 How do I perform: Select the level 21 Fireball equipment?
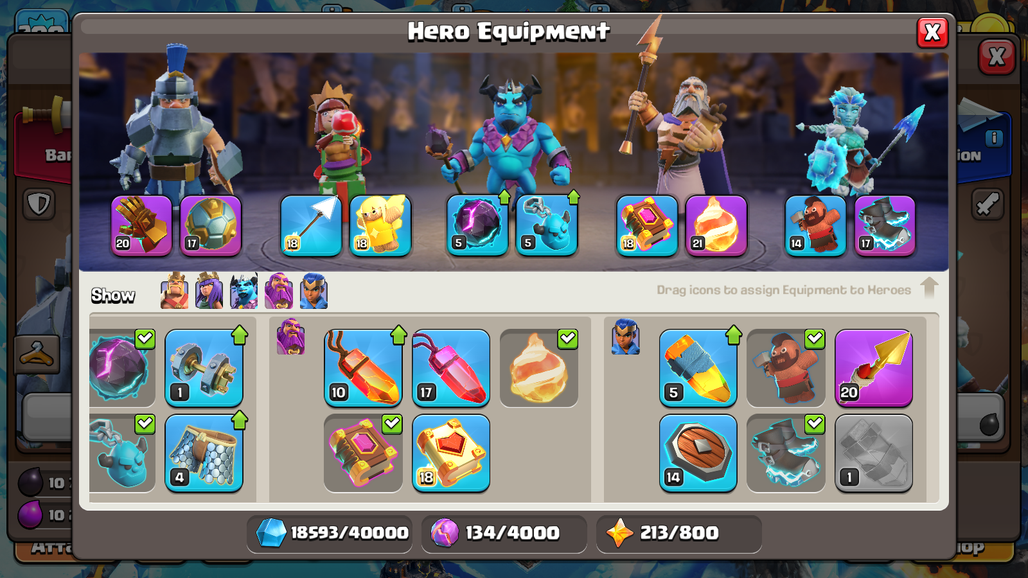tap(716, 225)
